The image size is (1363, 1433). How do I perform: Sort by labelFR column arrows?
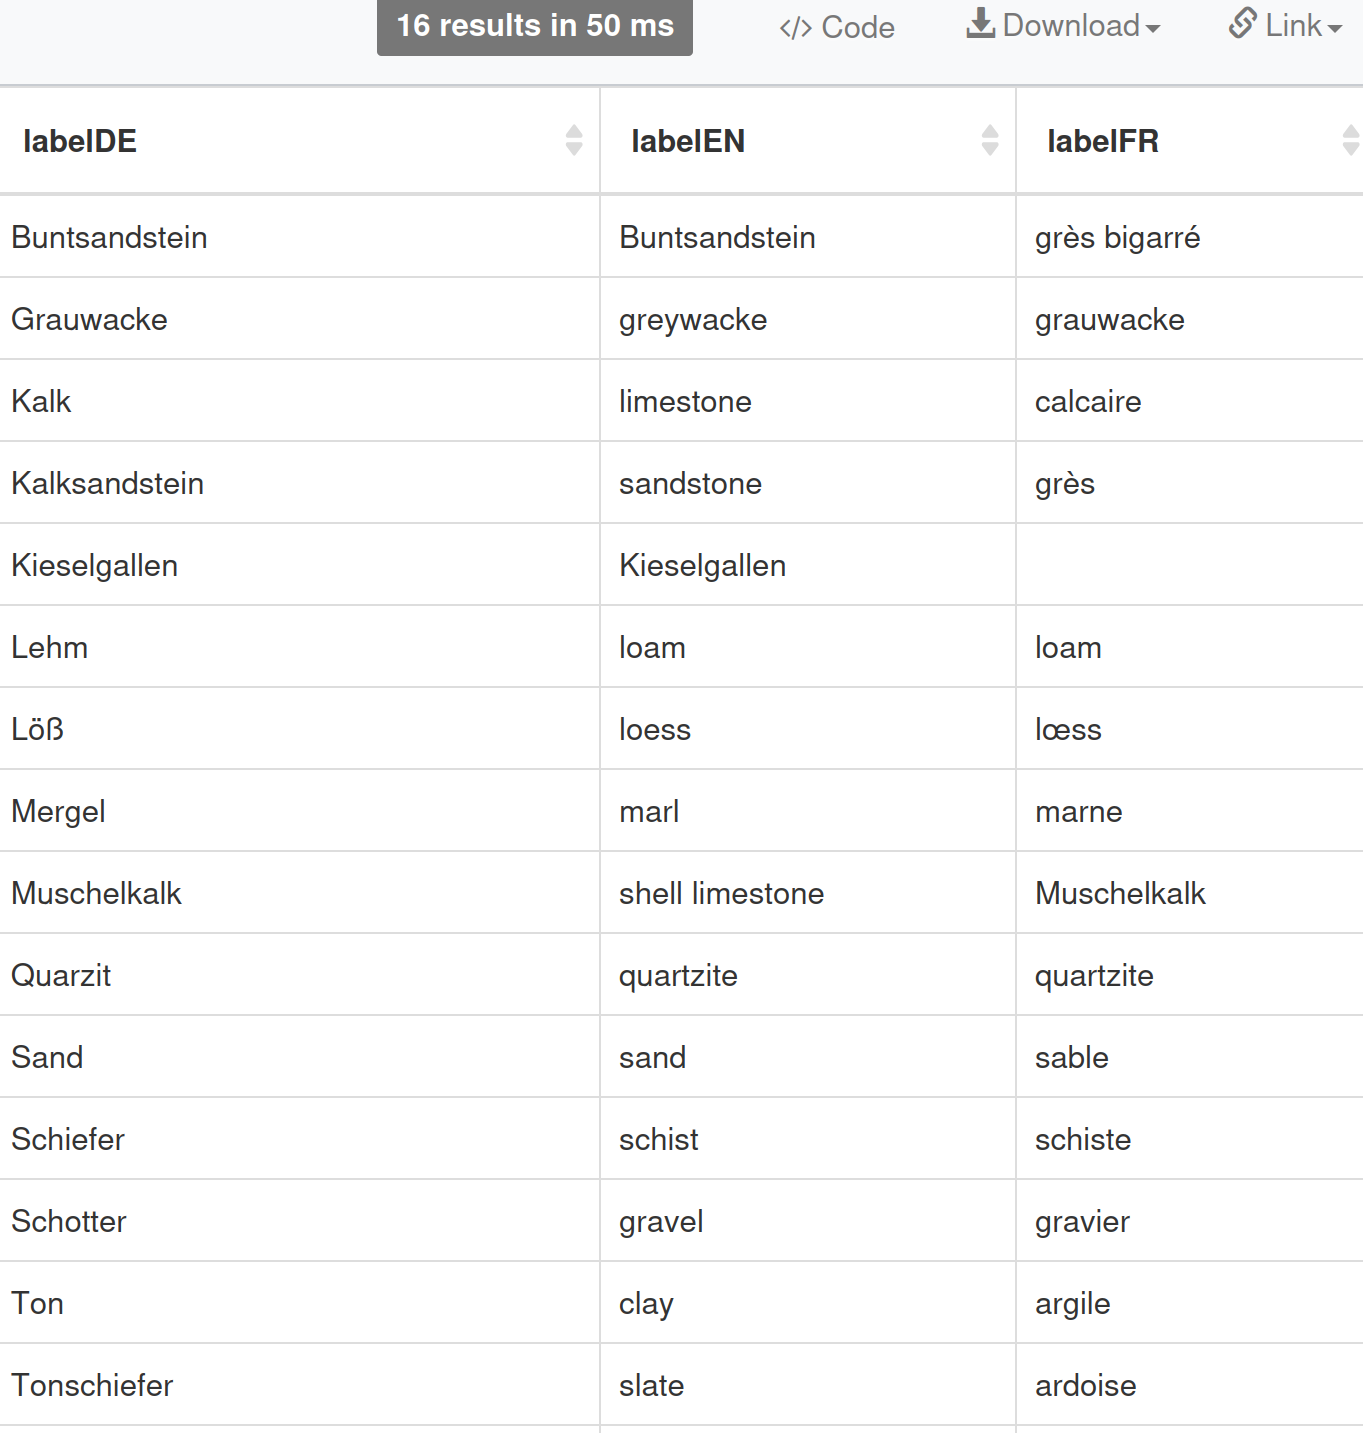point(1350,141)
